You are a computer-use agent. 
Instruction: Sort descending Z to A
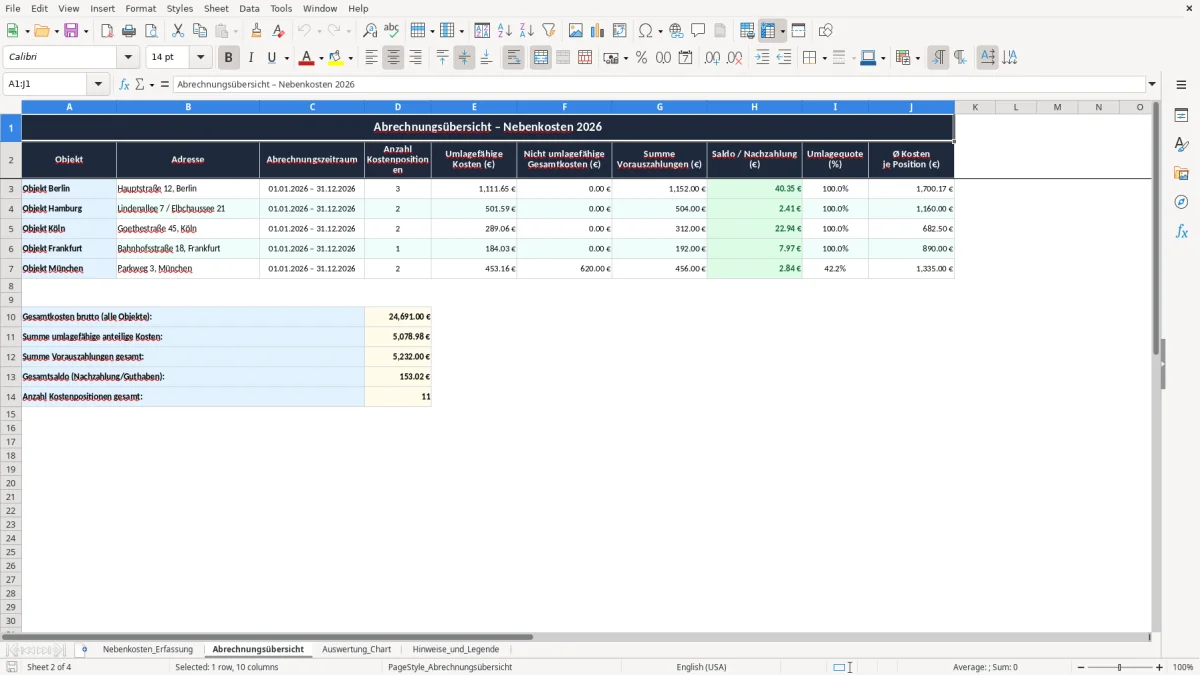click(x=526, y=31)
